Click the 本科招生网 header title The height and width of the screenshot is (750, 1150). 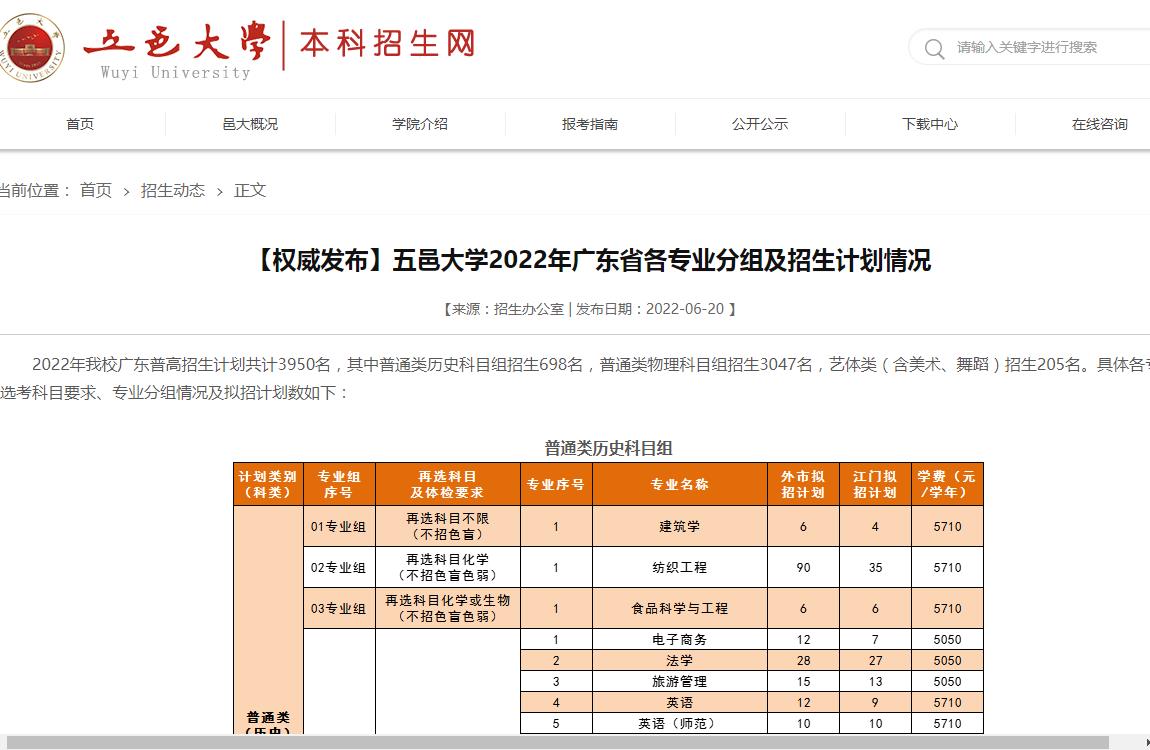387,43
